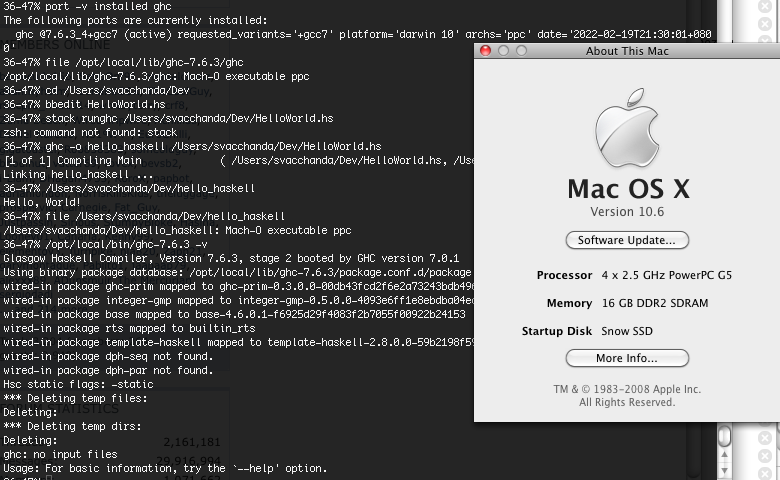The image size is (780, 480).
Task: Click "wired-in package dph-seq not found."
Action: (x=108, y=356)
